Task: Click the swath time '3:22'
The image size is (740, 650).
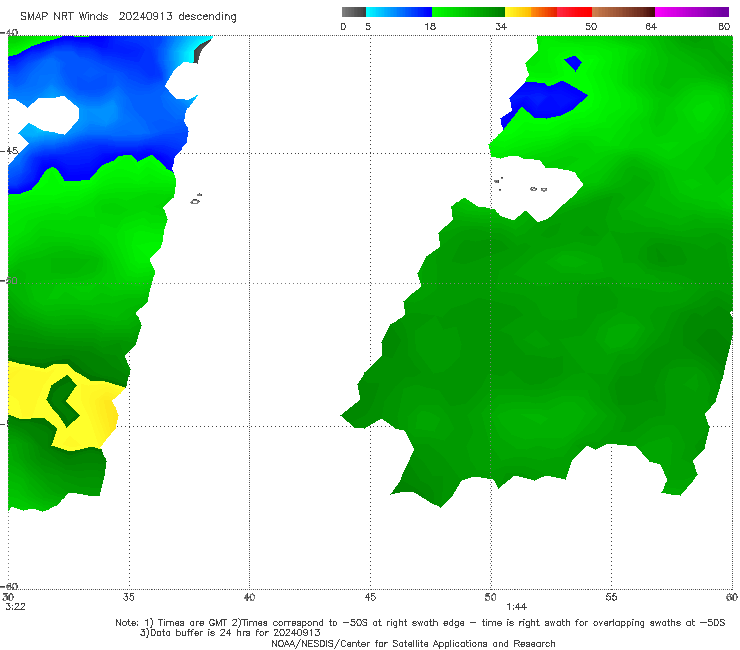Action: pos(15,607)
